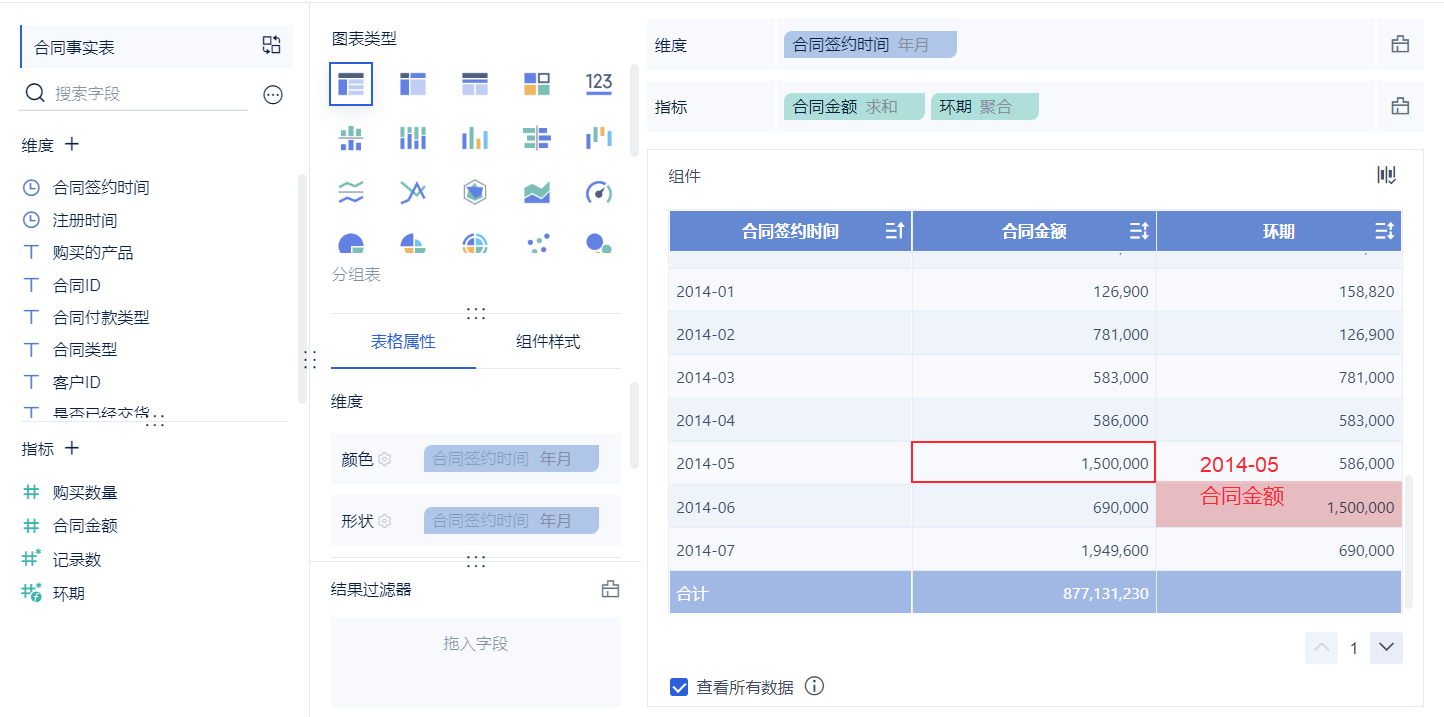Image resolution: width=1444 pixels, height=717 pixels.
Task: Open the 合同签约时间 年月 dimension dropdown
Action: pos(870,45)
